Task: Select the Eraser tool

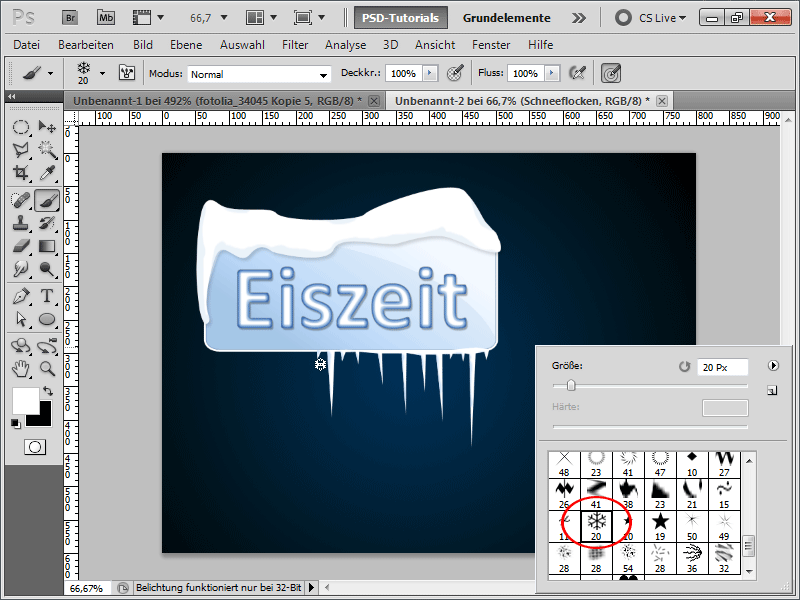Action: tap(20, 246)
